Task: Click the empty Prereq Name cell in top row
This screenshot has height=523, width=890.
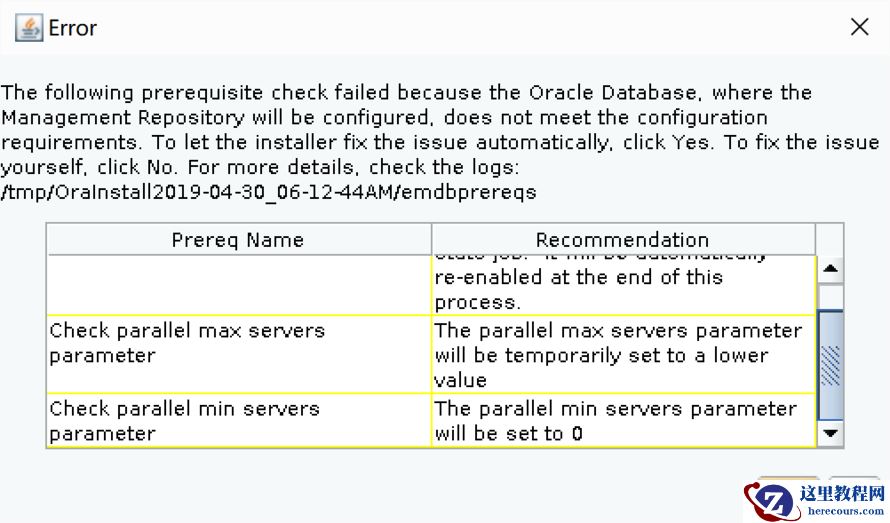Action: pyautogui.click(x=238, y=285)
